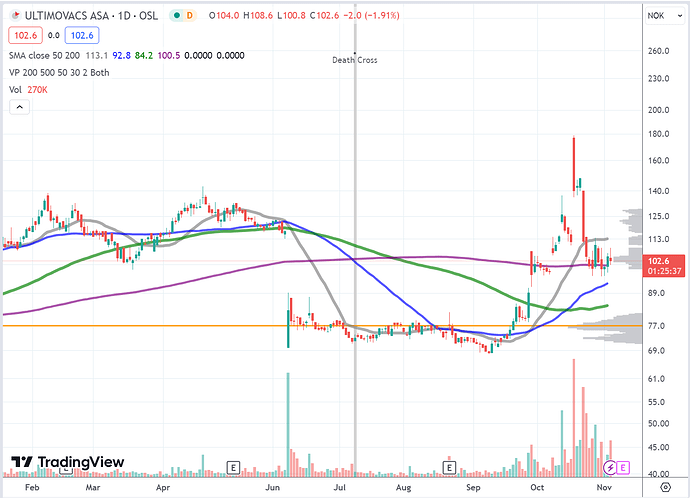Click the current price 102.6 axis label
690x498 pixels.
click(664, 266)
